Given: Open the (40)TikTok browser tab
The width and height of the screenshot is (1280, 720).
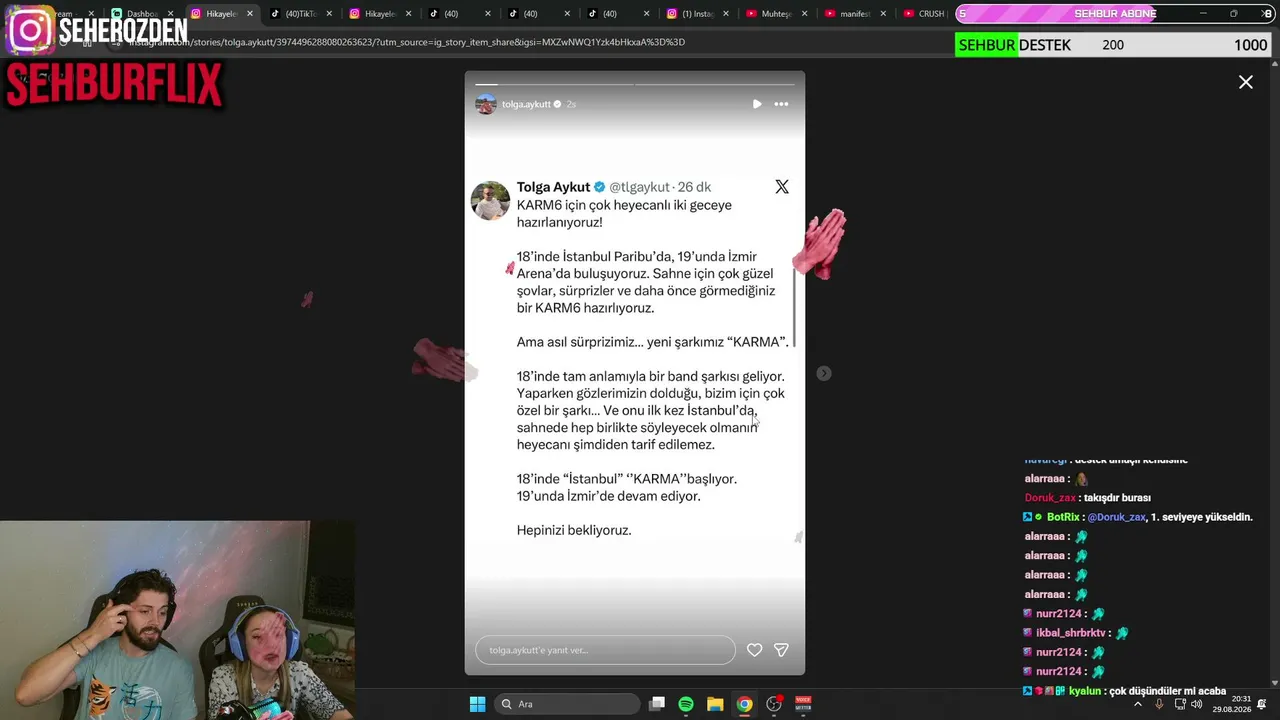Looking at the screenshot, I should coord(300,14).
